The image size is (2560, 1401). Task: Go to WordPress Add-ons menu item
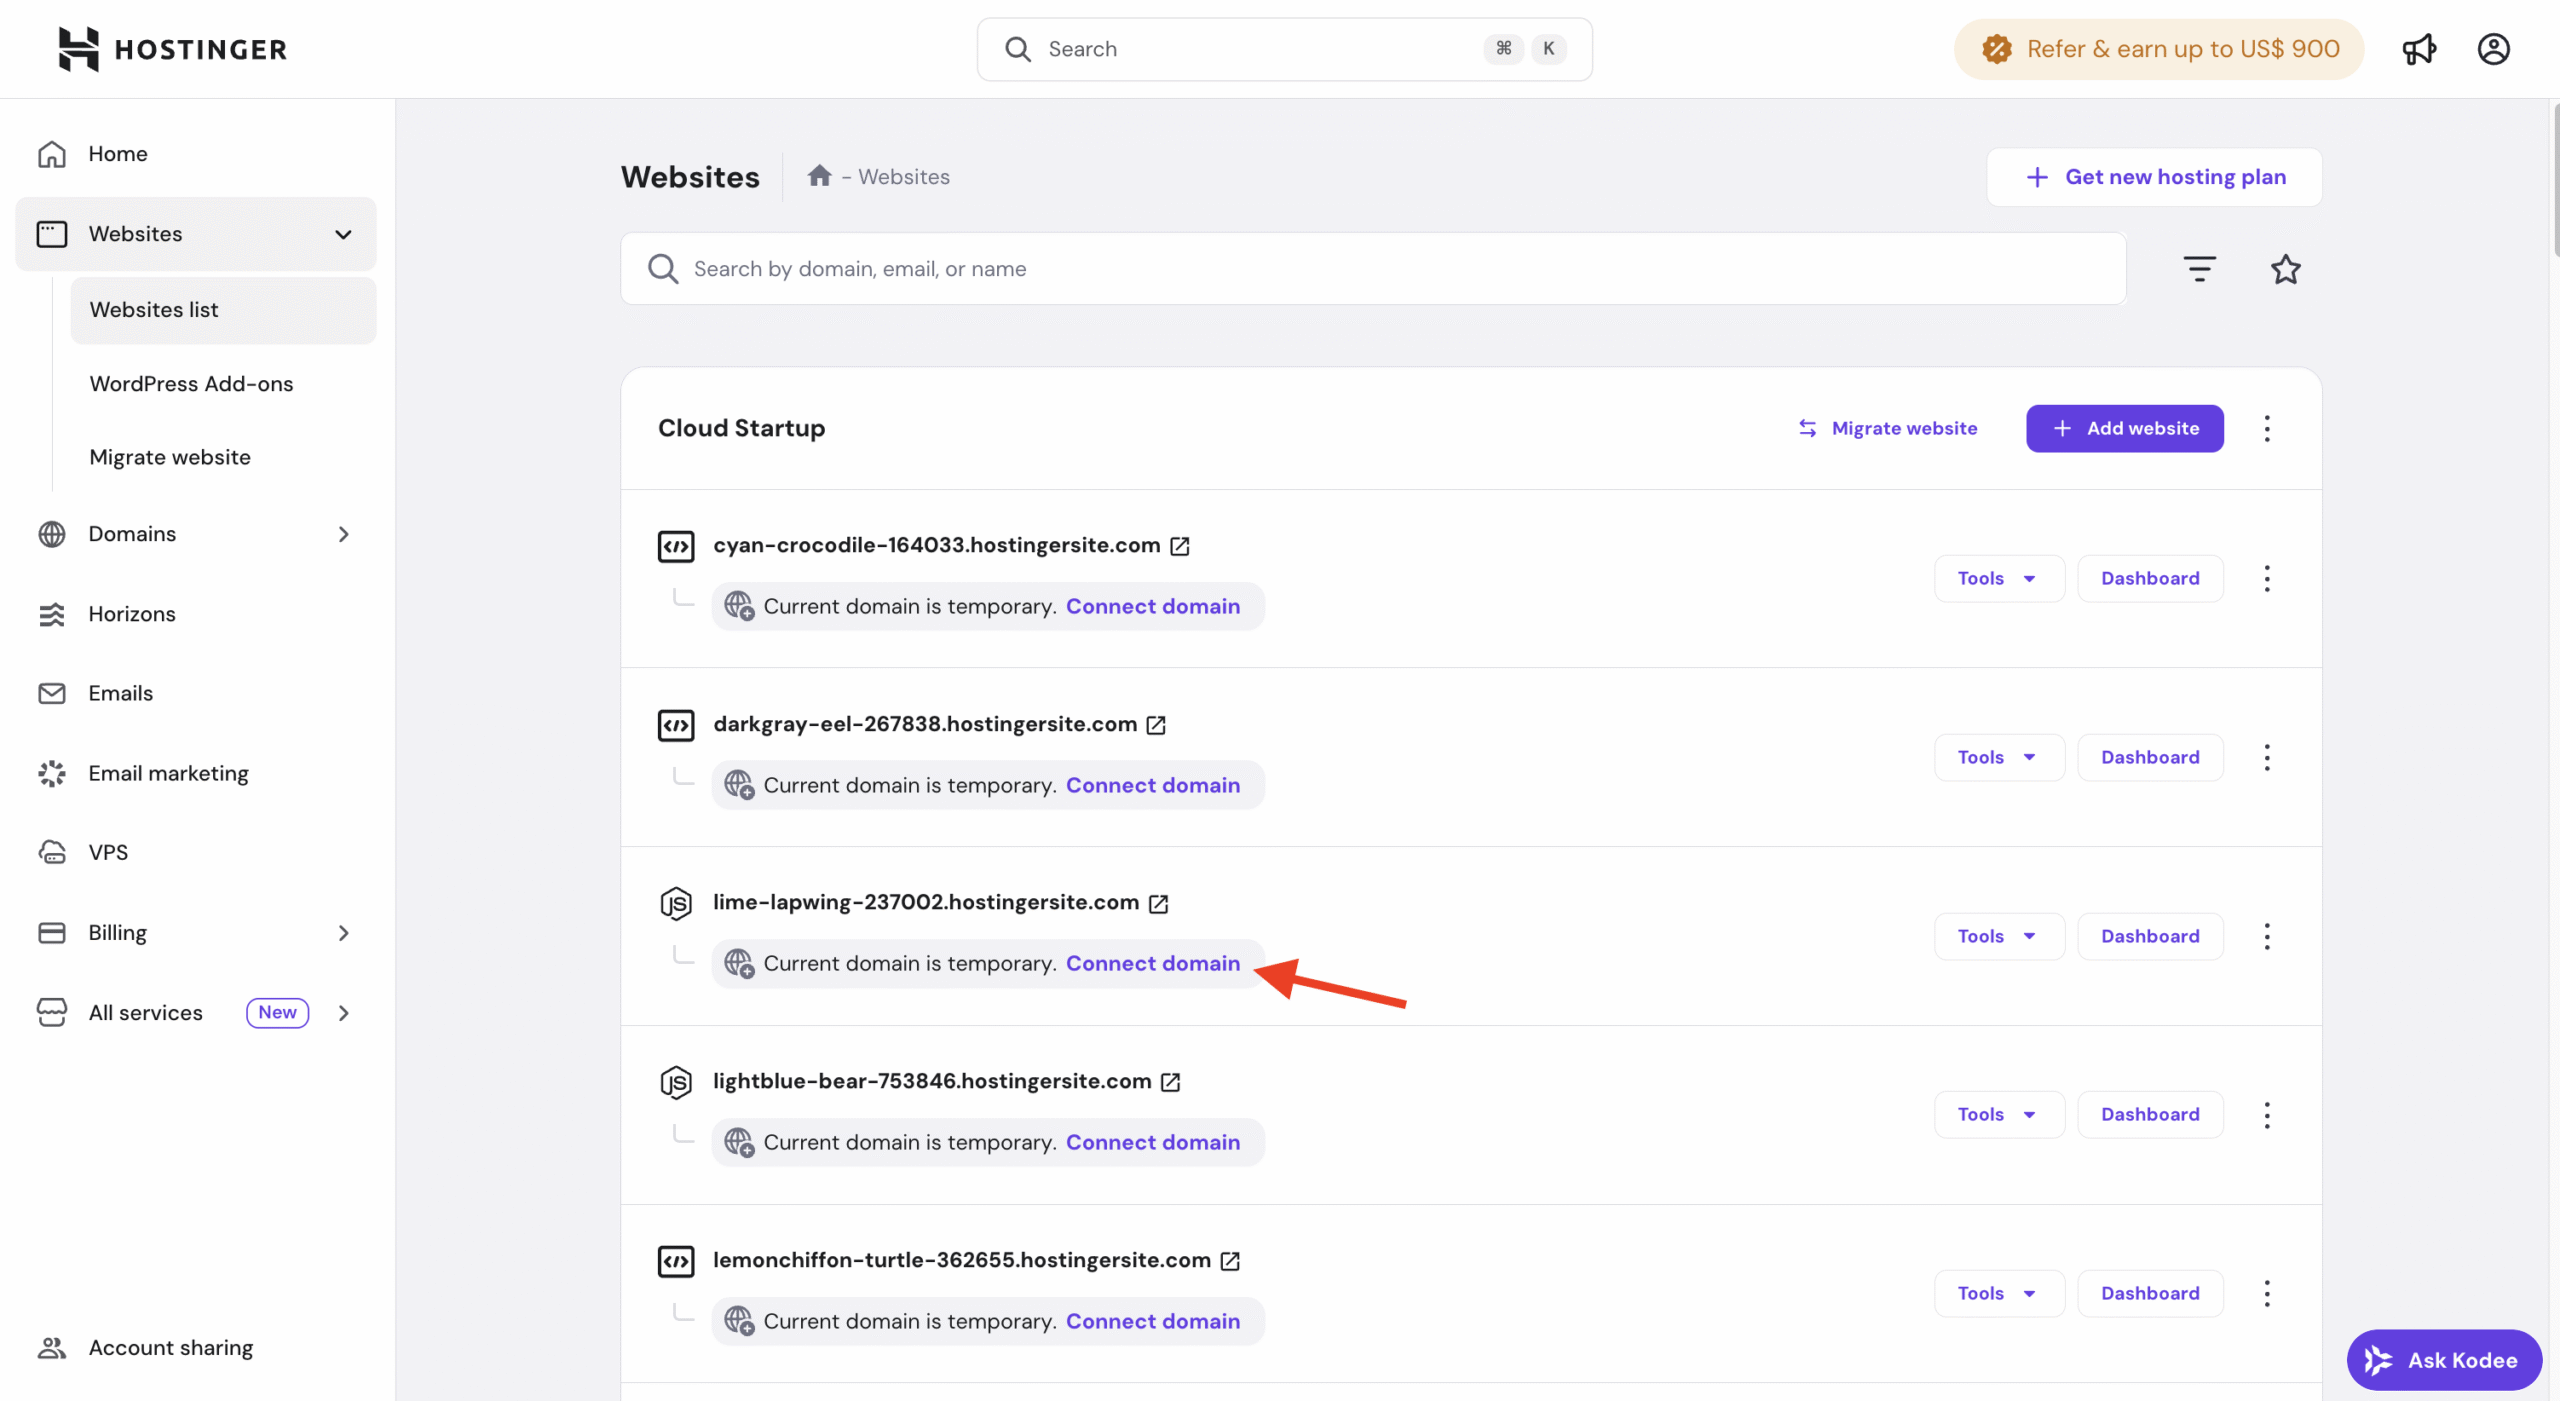click(191, 384)
